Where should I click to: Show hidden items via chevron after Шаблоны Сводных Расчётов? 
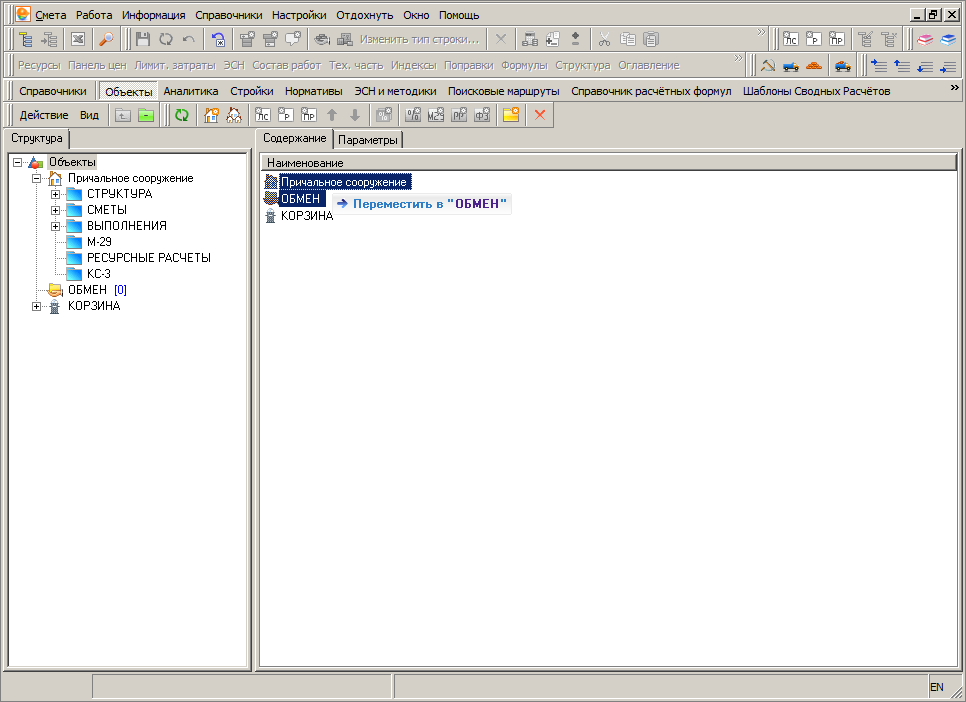[954, 88]
